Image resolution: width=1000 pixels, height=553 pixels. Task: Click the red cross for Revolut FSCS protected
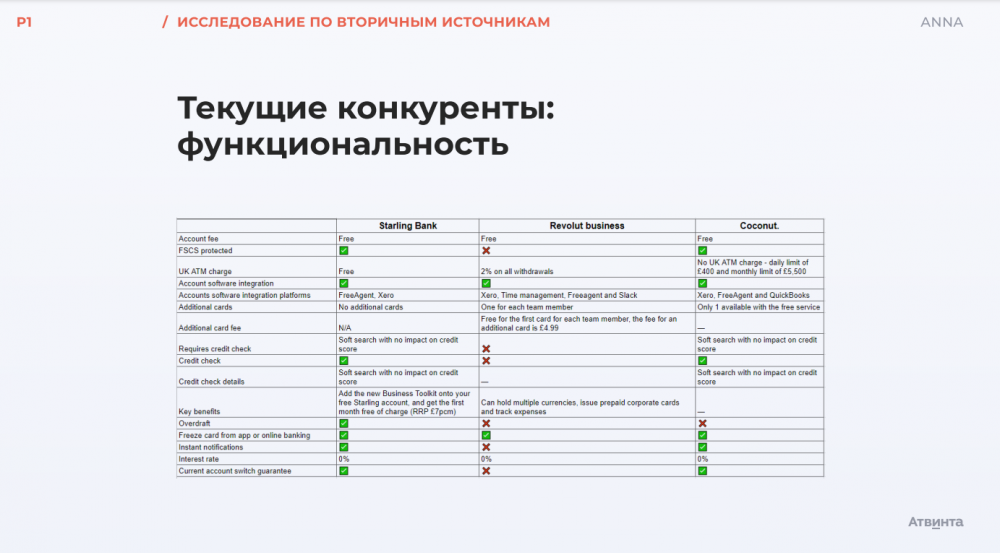click(486, 251)
